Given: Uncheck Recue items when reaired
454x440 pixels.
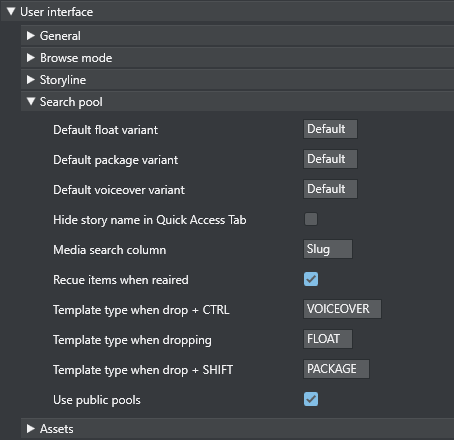Looking at the screenshot, I should pyautogui.click(x=311, y=279).
